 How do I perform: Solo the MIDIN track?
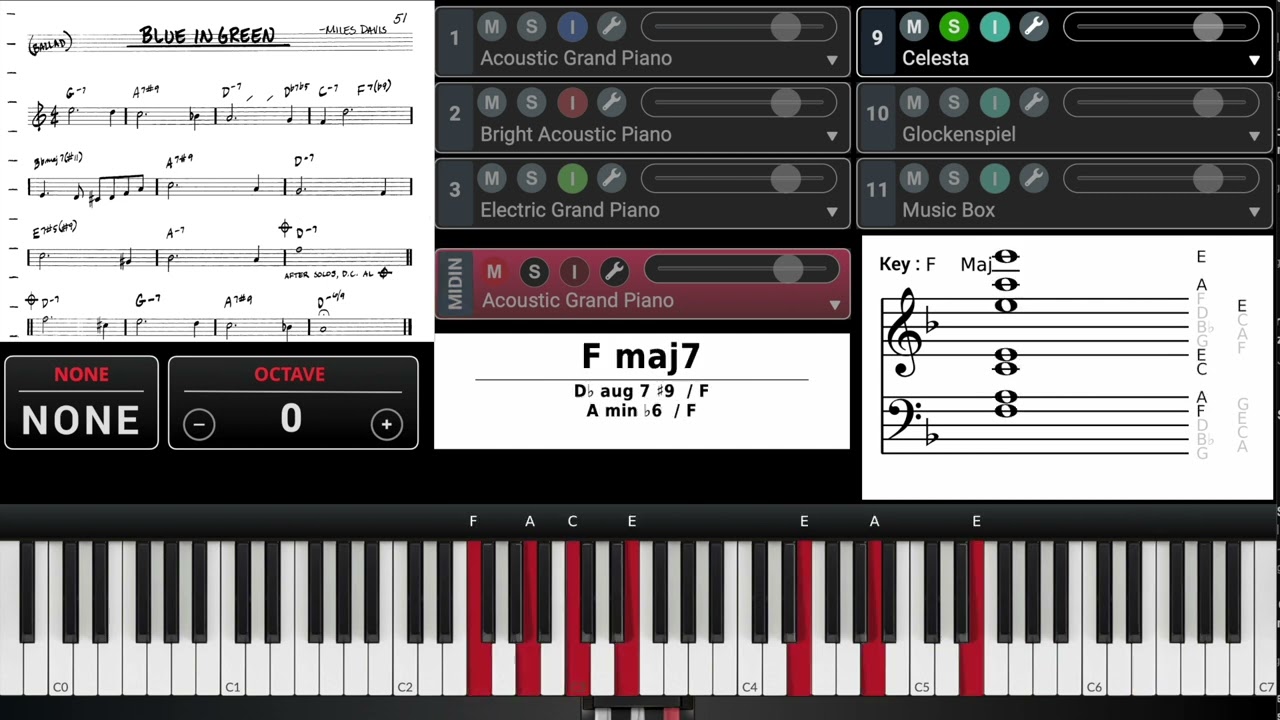click(533, 271)
